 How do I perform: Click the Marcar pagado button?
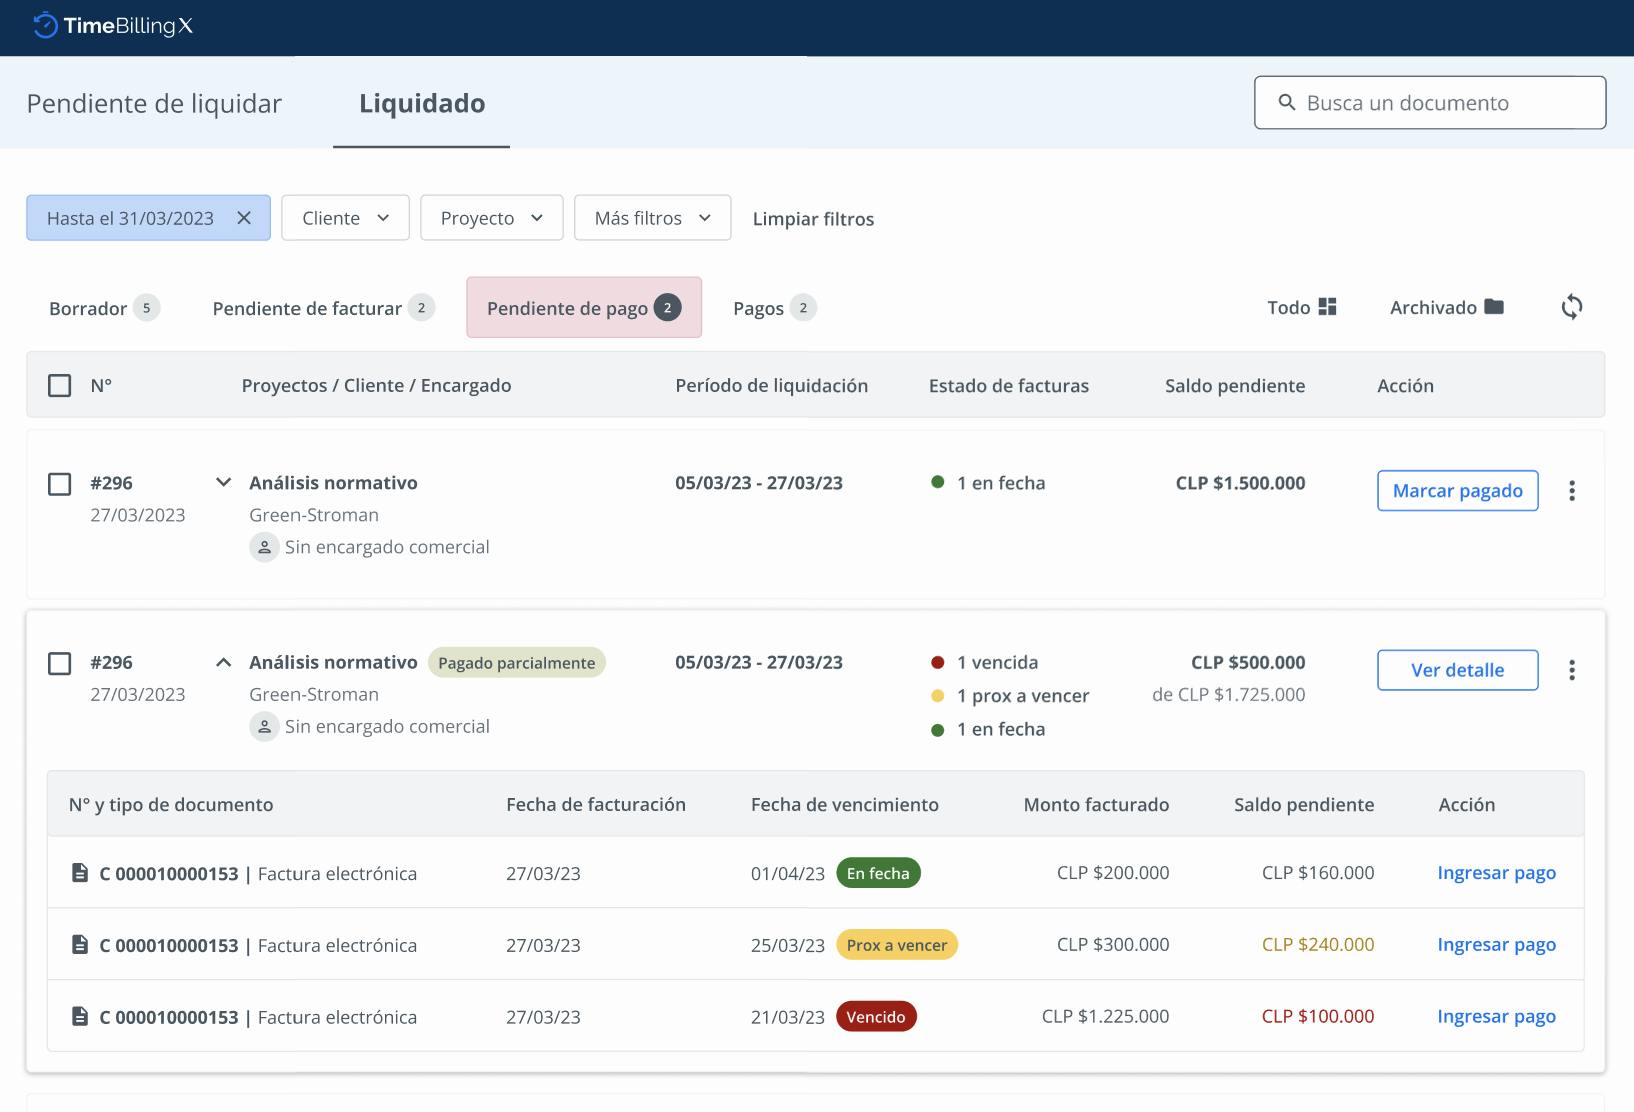coord(1457,491)
